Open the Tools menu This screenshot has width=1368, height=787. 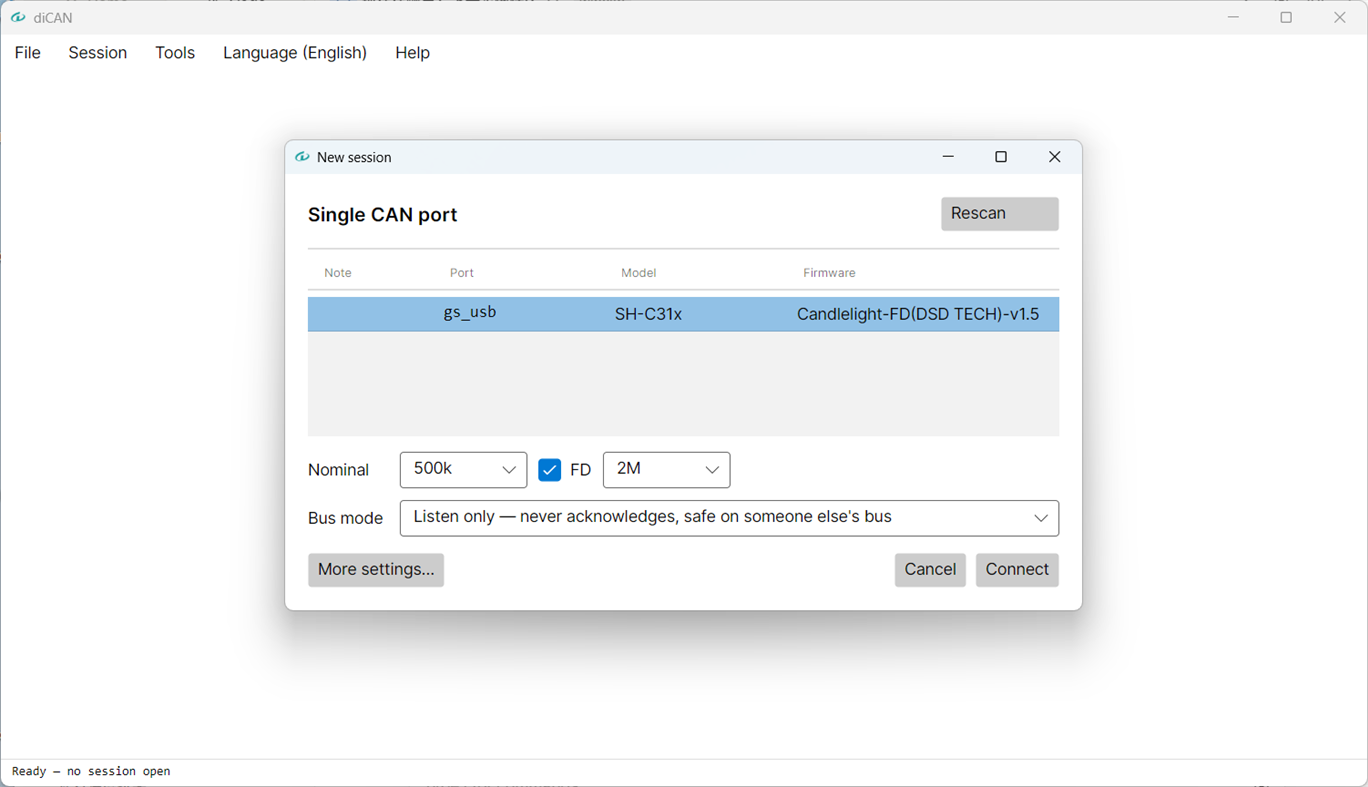pos(175,53)
